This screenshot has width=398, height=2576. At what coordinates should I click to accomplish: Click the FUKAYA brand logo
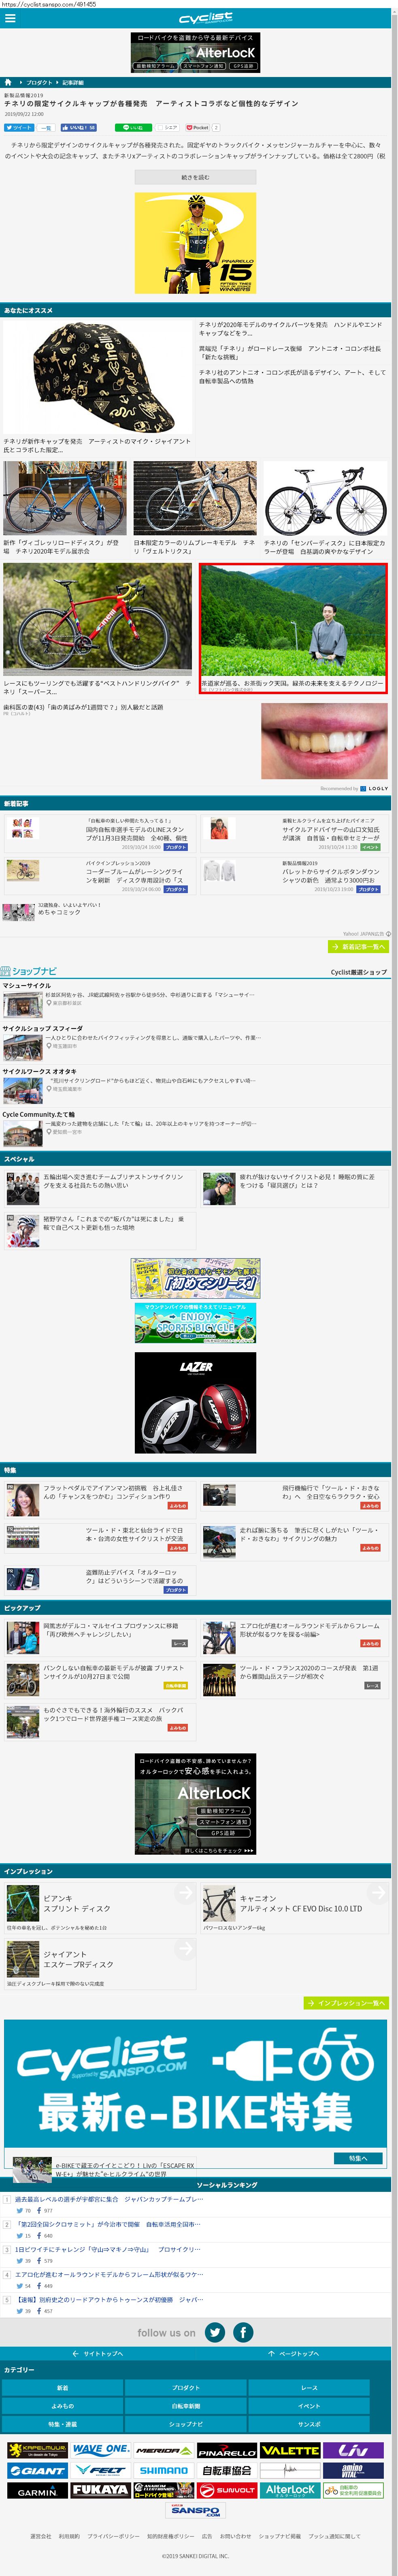coord(100,2490)
